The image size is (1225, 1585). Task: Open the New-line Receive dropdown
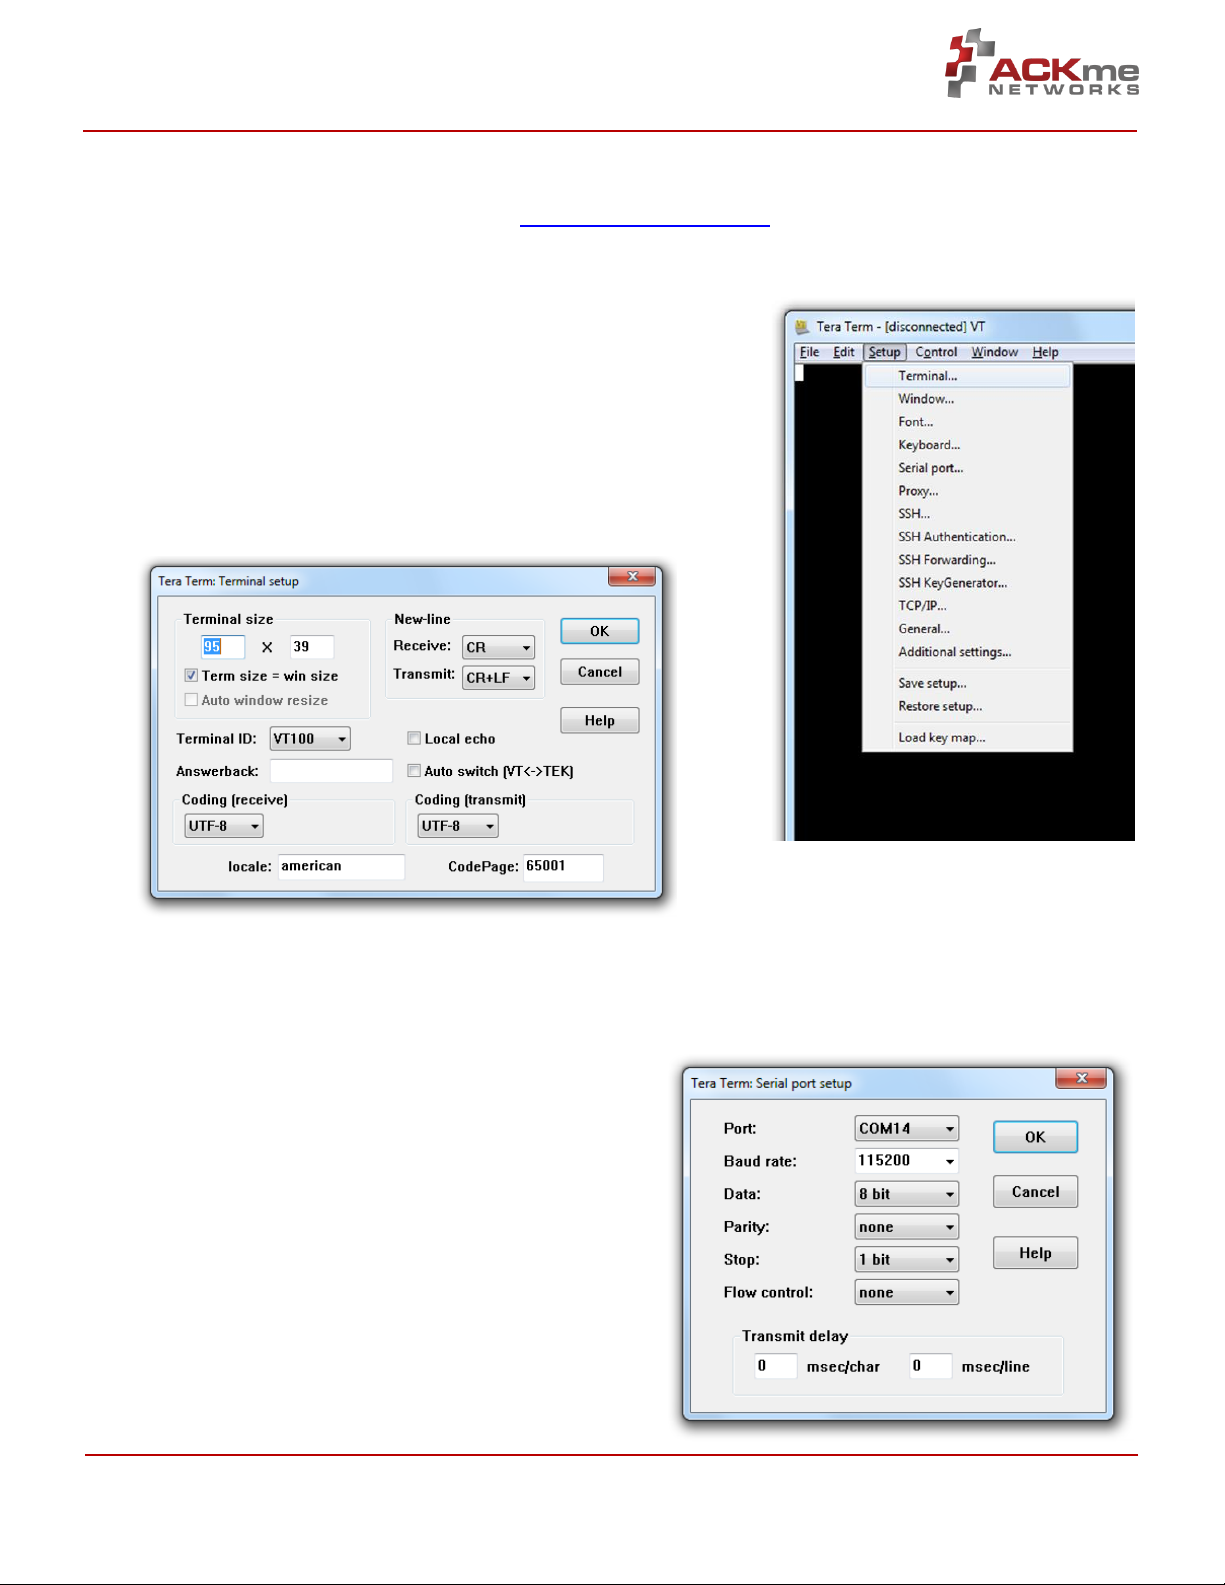[x=498, y=647]
